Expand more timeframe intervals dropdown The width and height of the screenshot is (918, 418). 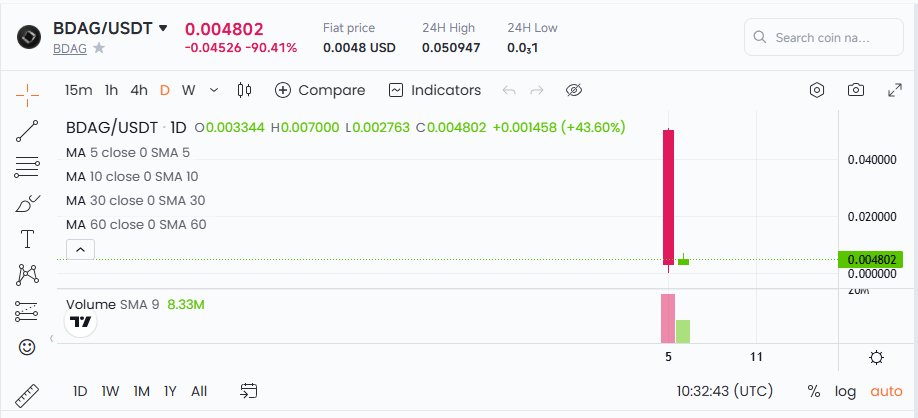click(x=214, y=90)
